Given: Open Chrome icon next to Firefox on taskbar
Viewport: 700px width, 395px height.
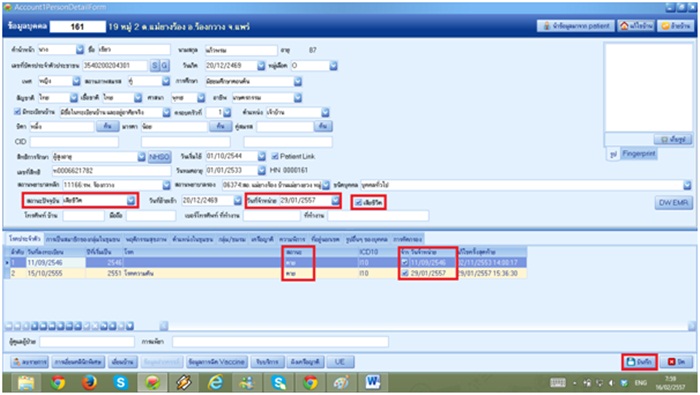Looking at the screenshot, I should pyautogui.click(x=58, y=383).
